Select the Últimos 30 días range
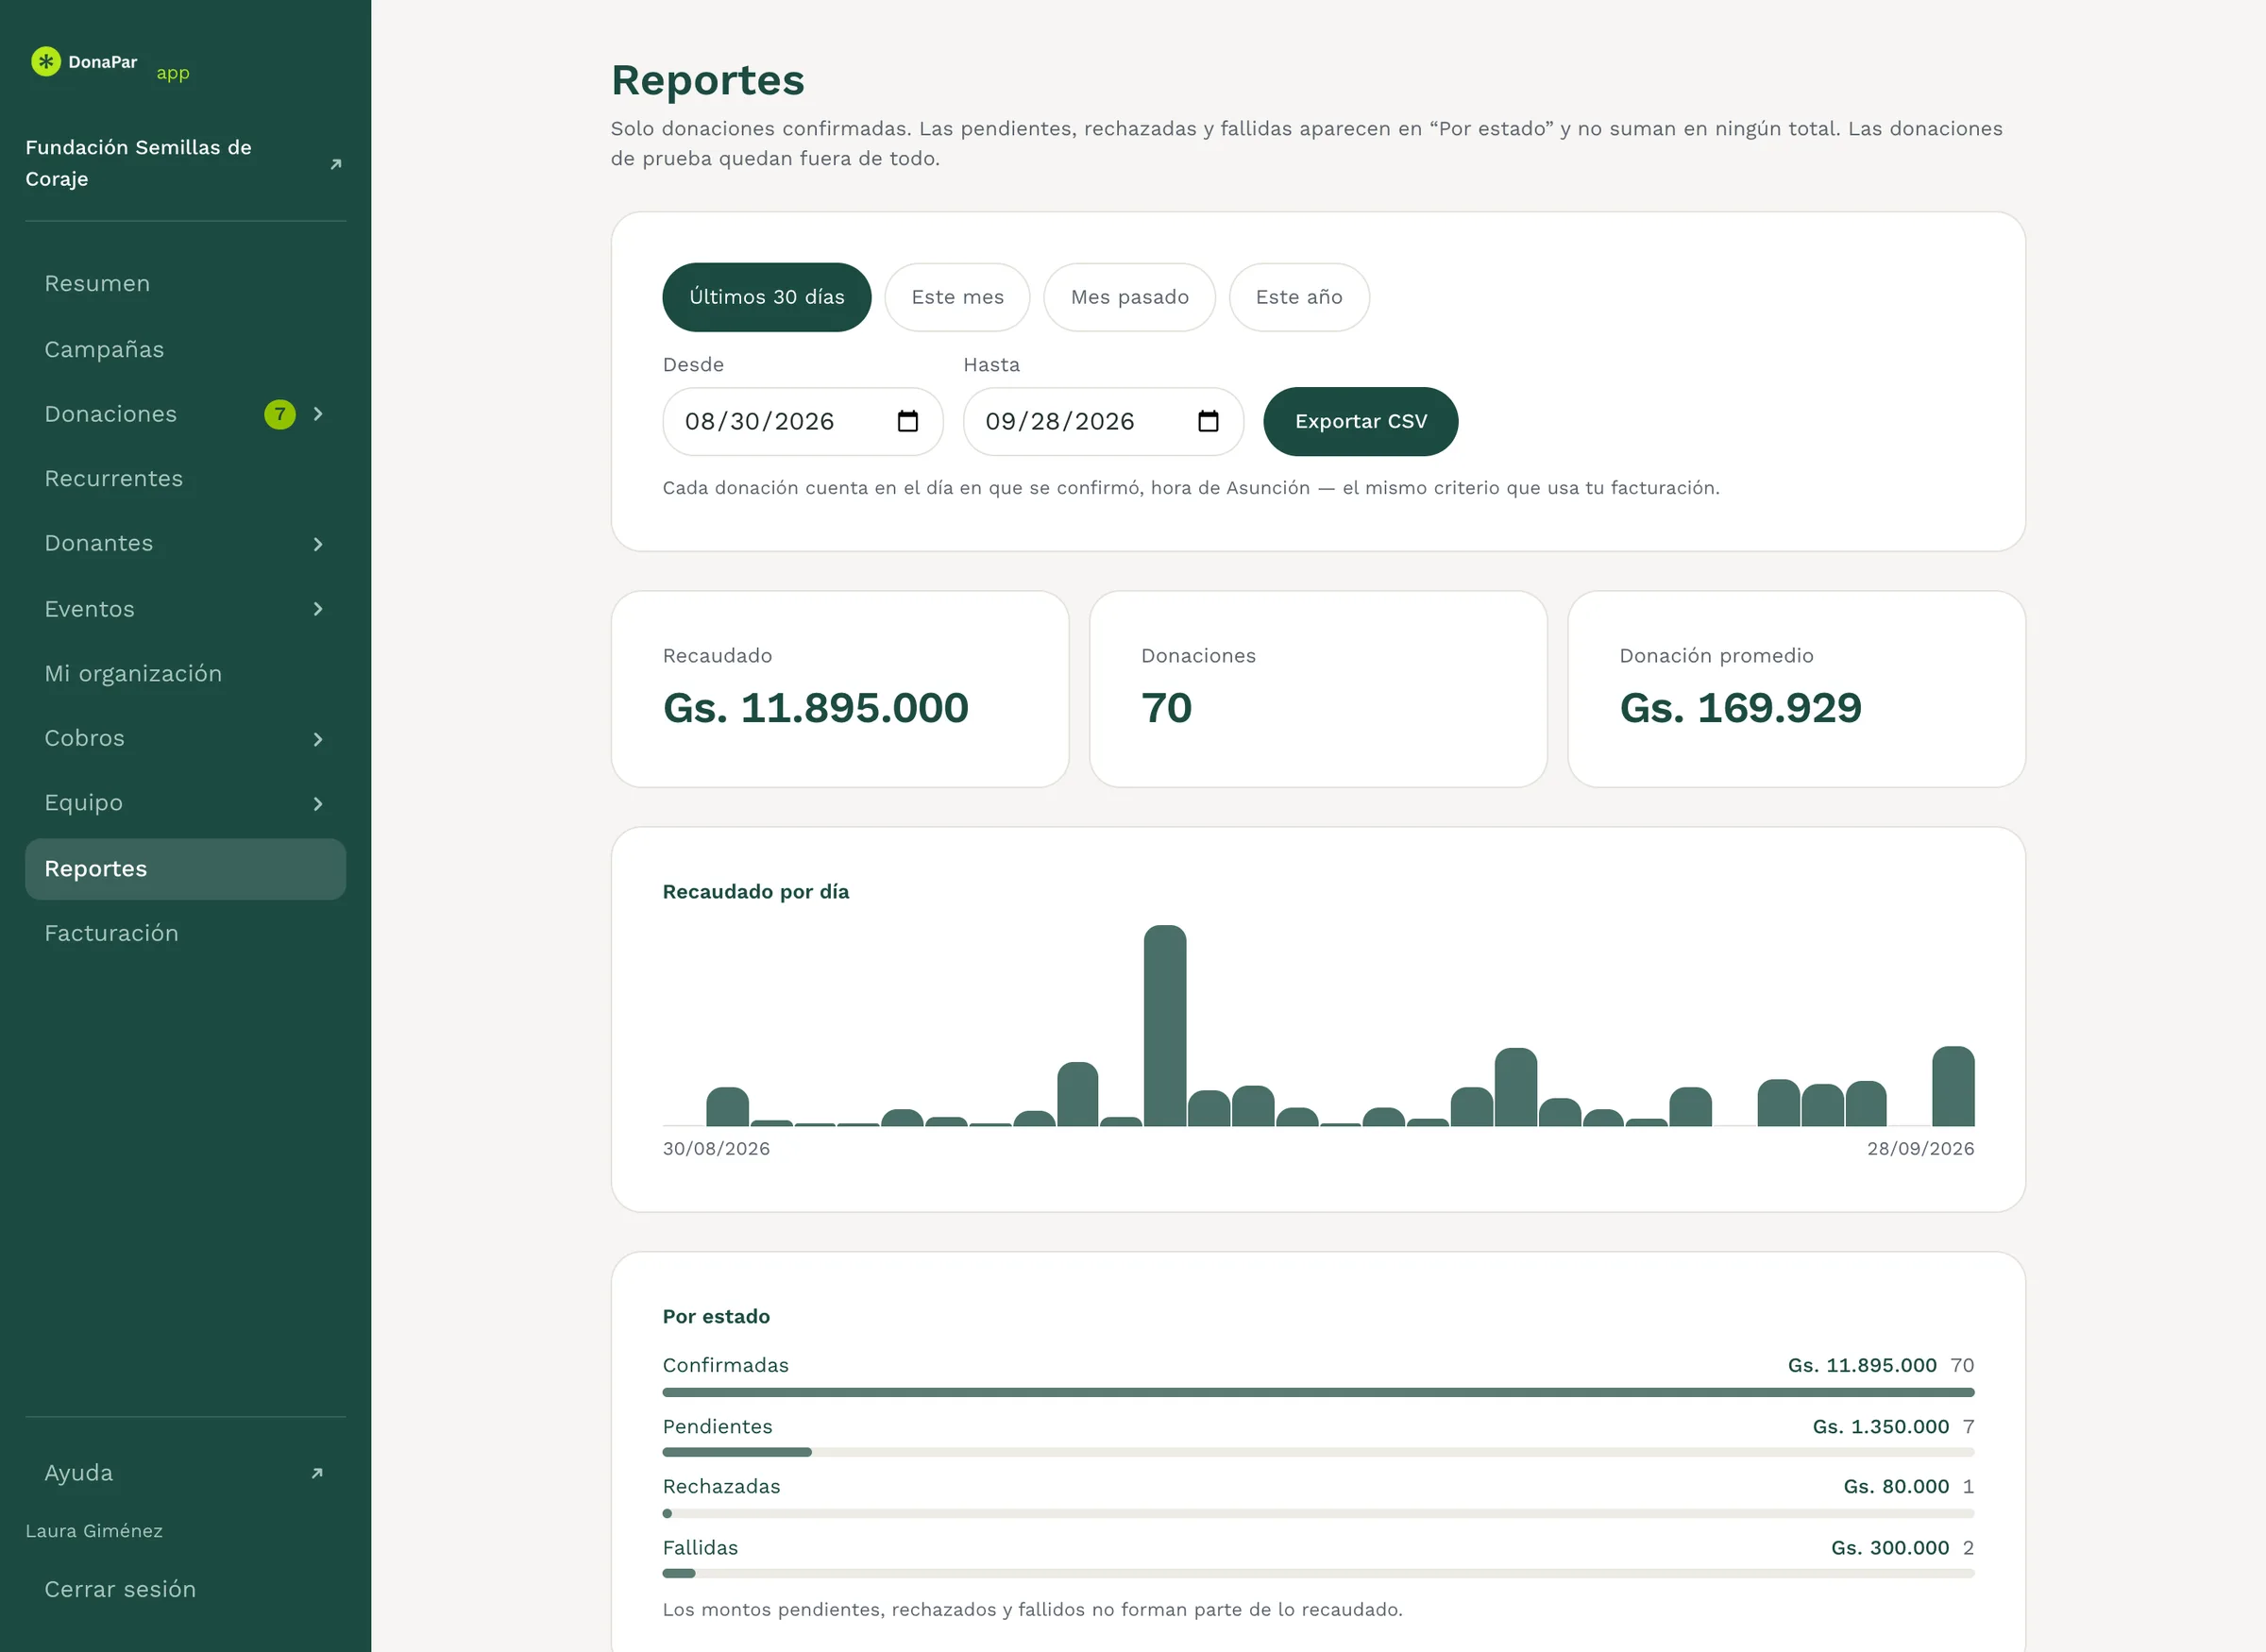Screen dimensions: 2266x1652 point(767,297)
